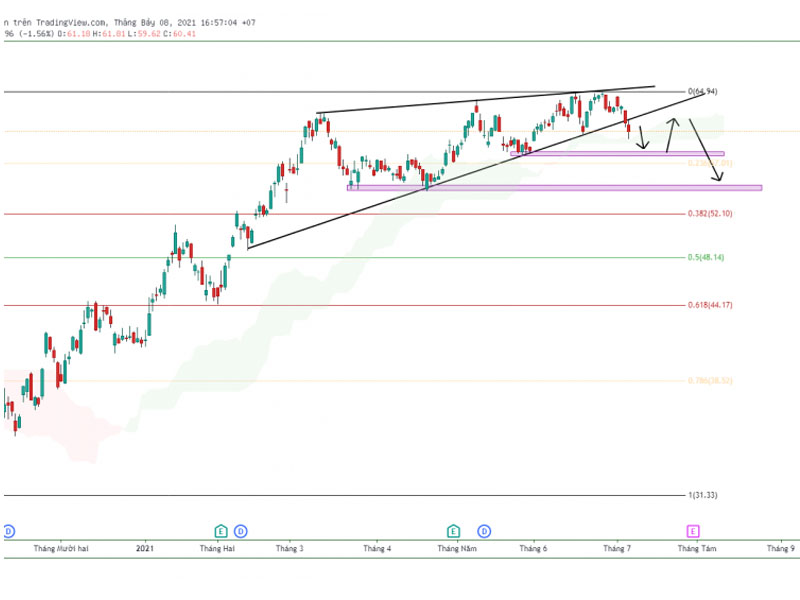The image size is (800, 600).
Task: Select the faint 0.236 Fibonacci level label
Action: click(710, 163)
